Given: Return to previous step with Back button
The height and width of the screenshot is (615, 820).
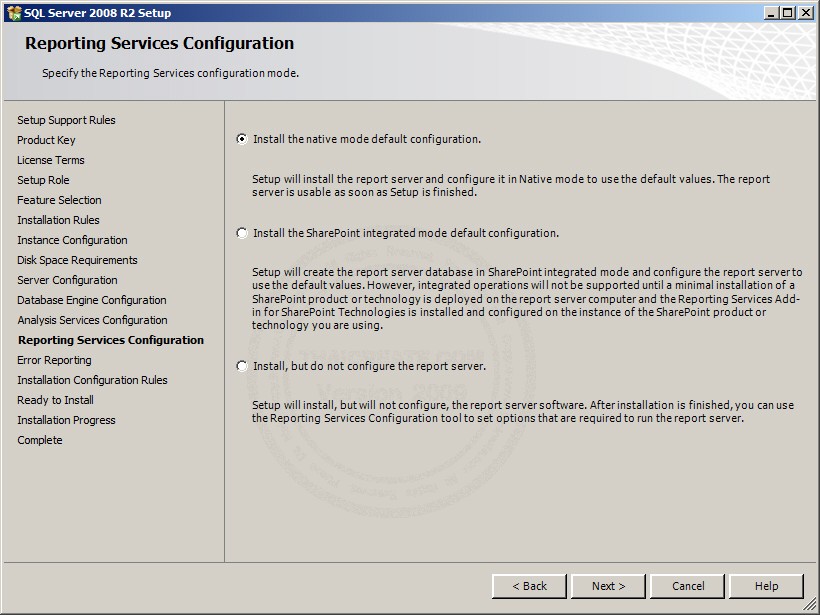Looking at the screenshot, I should 529,586.
